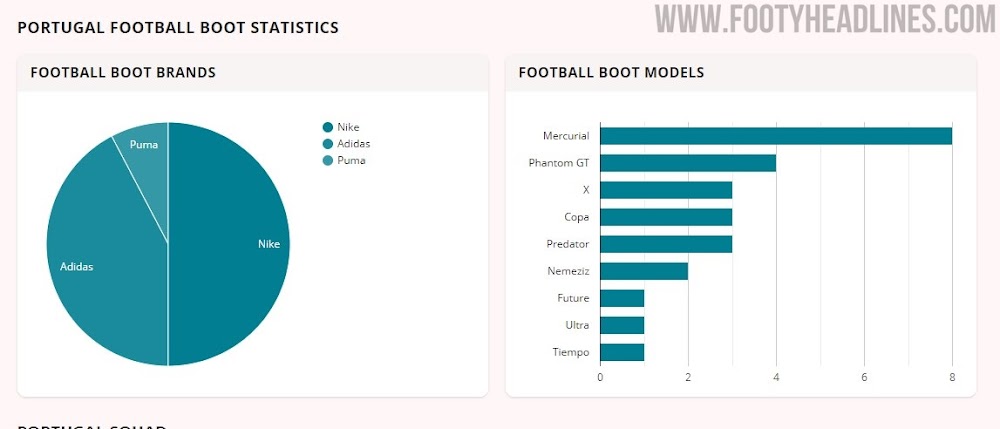Screen dimensions: 1000x429
Task: Click the footyheadlines.com watermark
Action: pos(824,20)
